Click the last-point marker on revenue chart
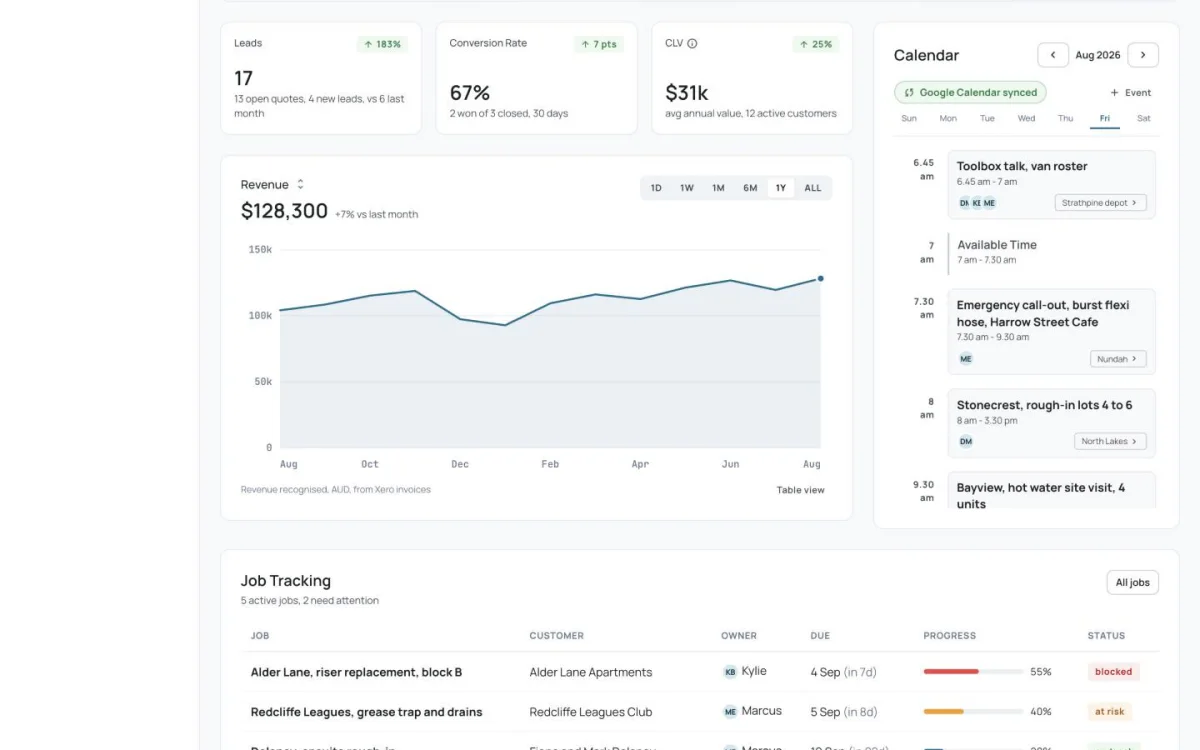 tap(821, 278)
